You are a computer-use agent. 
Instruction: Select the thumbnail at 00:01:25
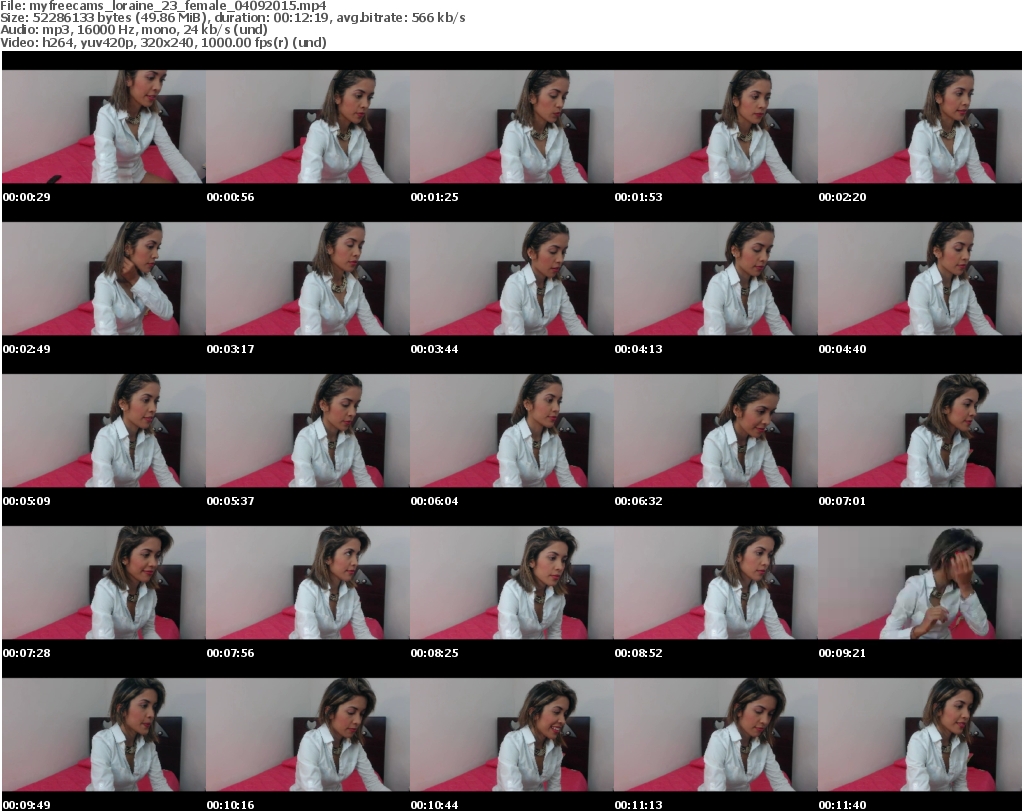[x=512, y=127]
